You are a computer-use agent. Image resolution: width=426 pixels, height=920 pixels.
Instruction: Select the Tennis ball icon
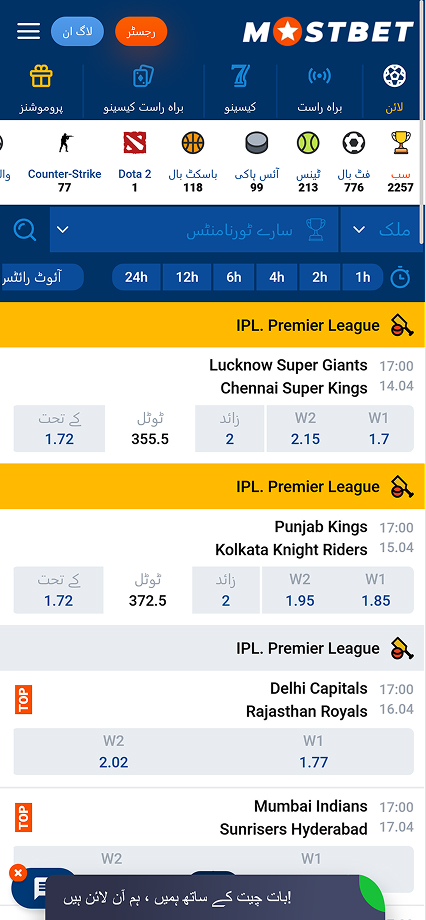307,143
